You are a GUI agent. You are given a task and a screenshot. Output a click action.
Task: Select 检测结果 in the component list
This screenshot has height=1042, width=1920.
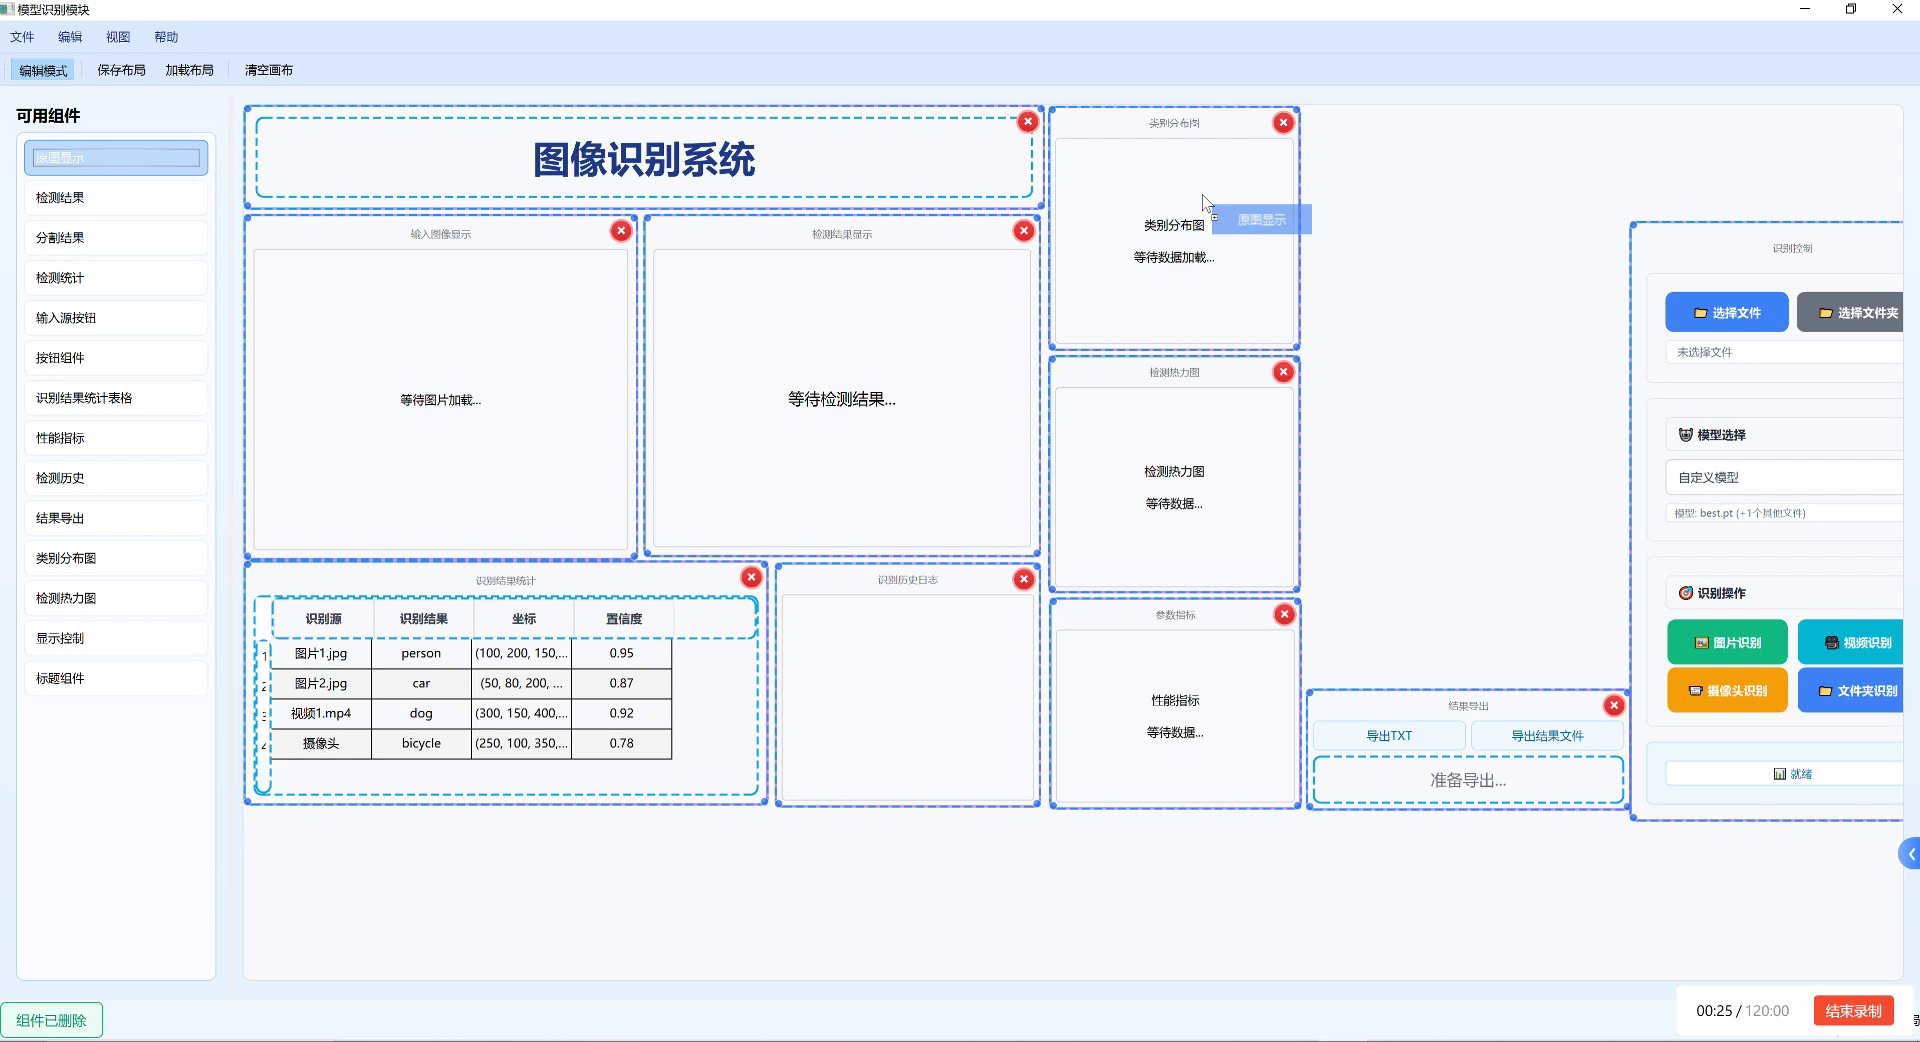click(x=116, y=198)
